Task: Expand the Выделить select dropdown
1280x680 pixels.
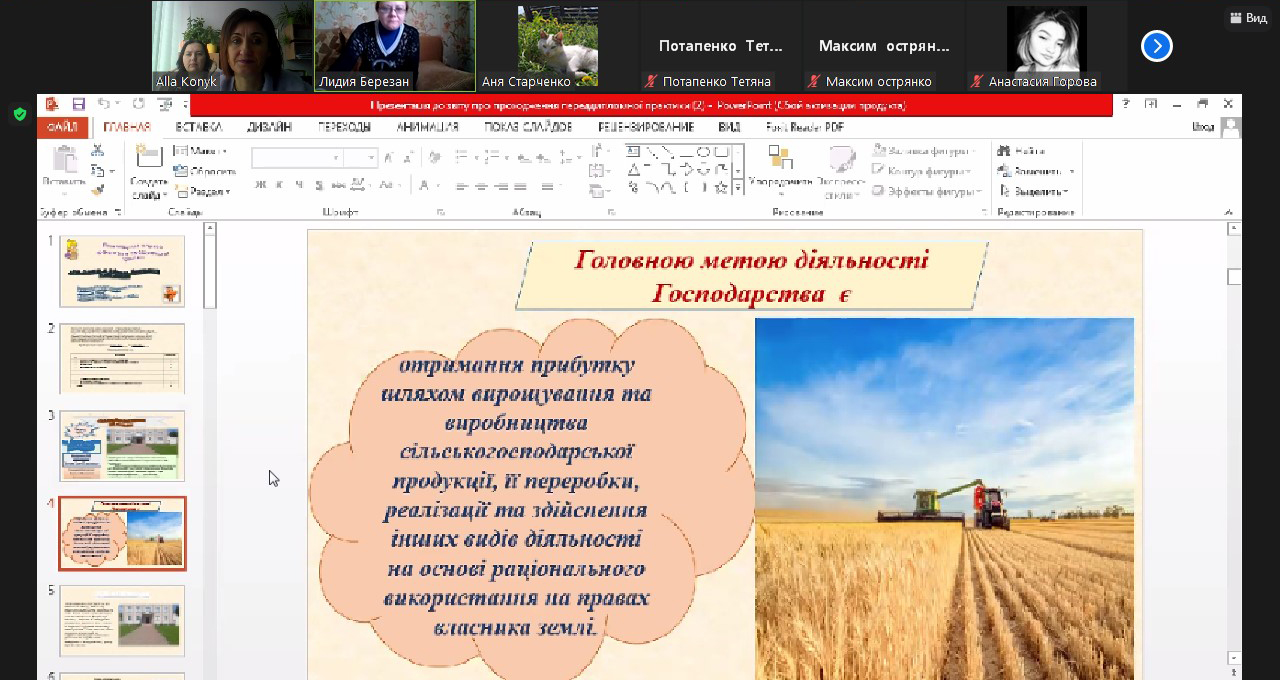Action: click(1034, 191)
